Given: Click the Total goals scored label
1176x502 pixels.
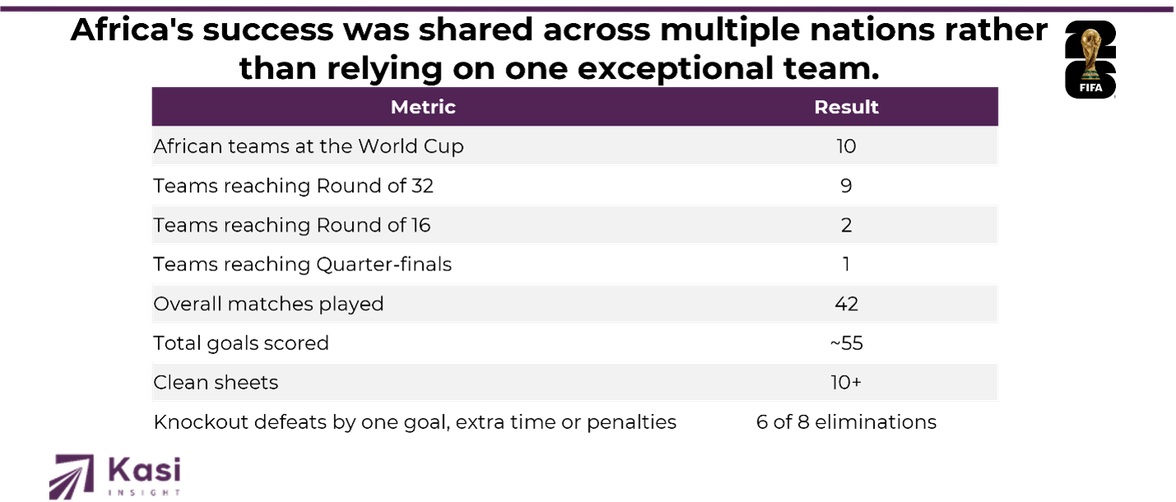Looking at the screenshot, I should coord(241,344).
